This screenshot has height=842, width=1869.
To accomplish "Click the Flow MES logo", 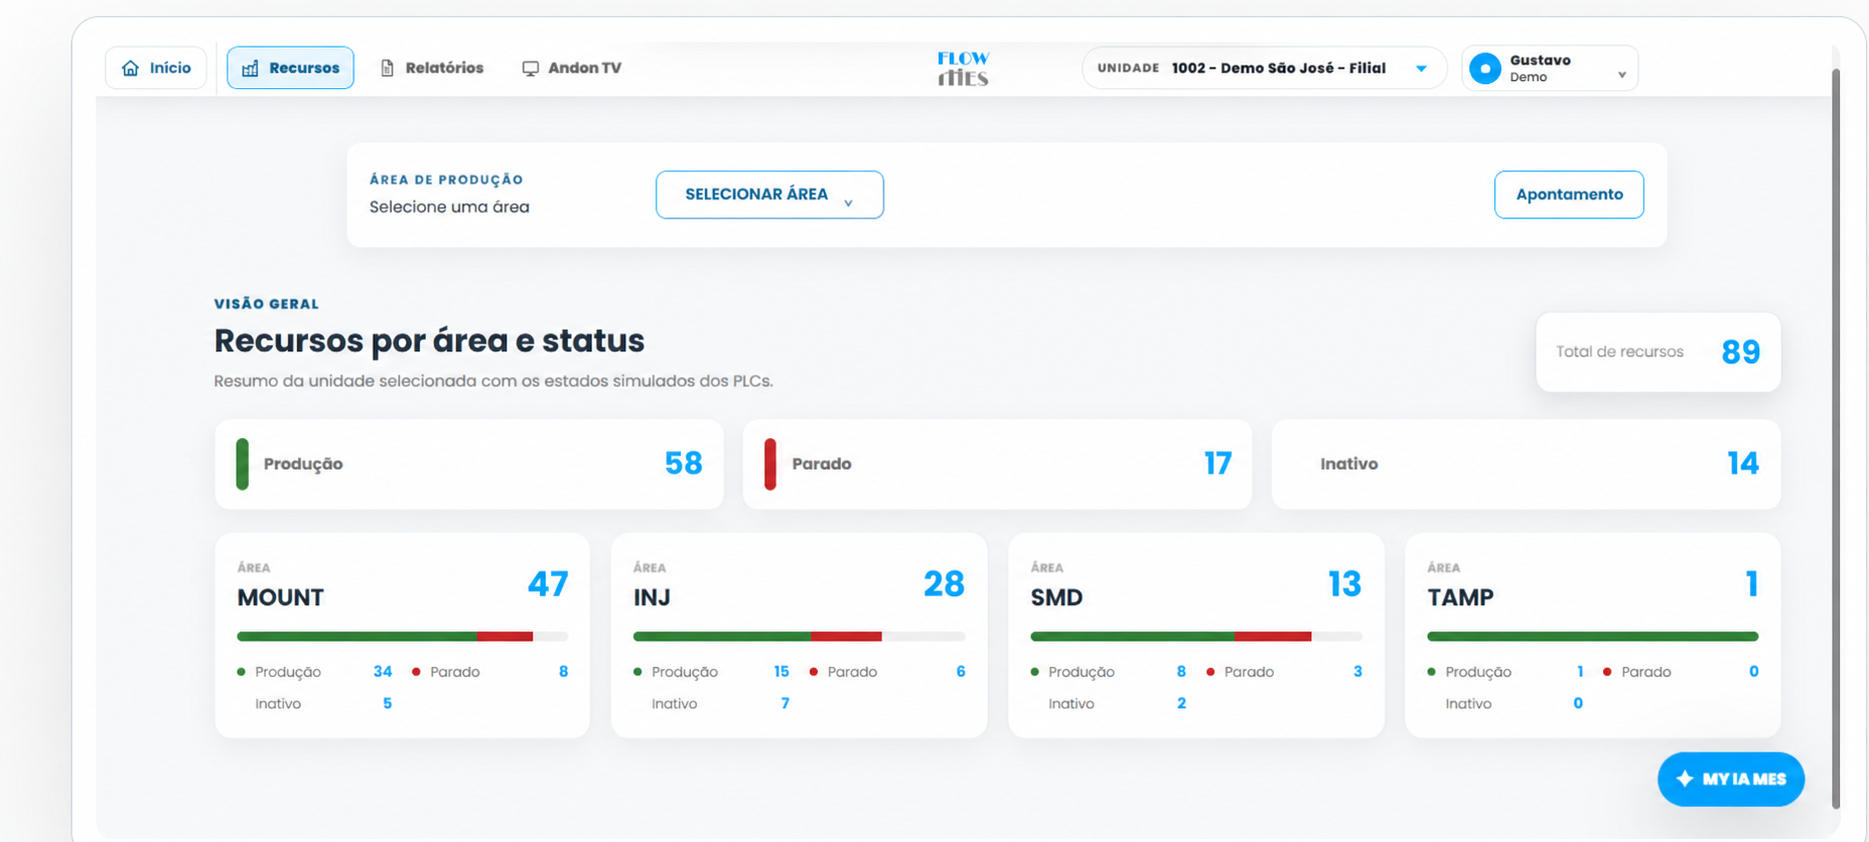I will tap(963, 68).
